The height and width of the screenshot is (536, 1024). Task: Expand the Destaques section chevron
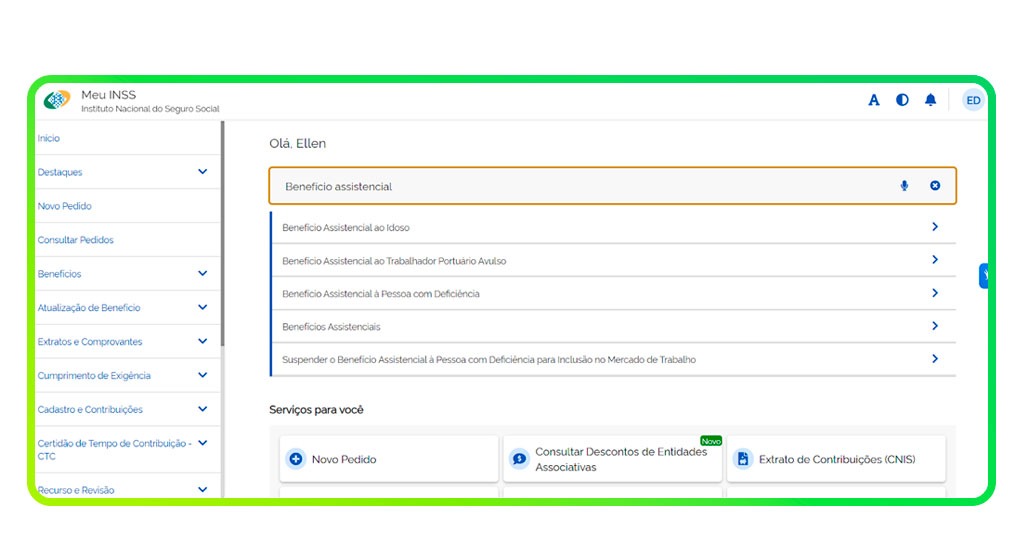[x=202, y=172]
